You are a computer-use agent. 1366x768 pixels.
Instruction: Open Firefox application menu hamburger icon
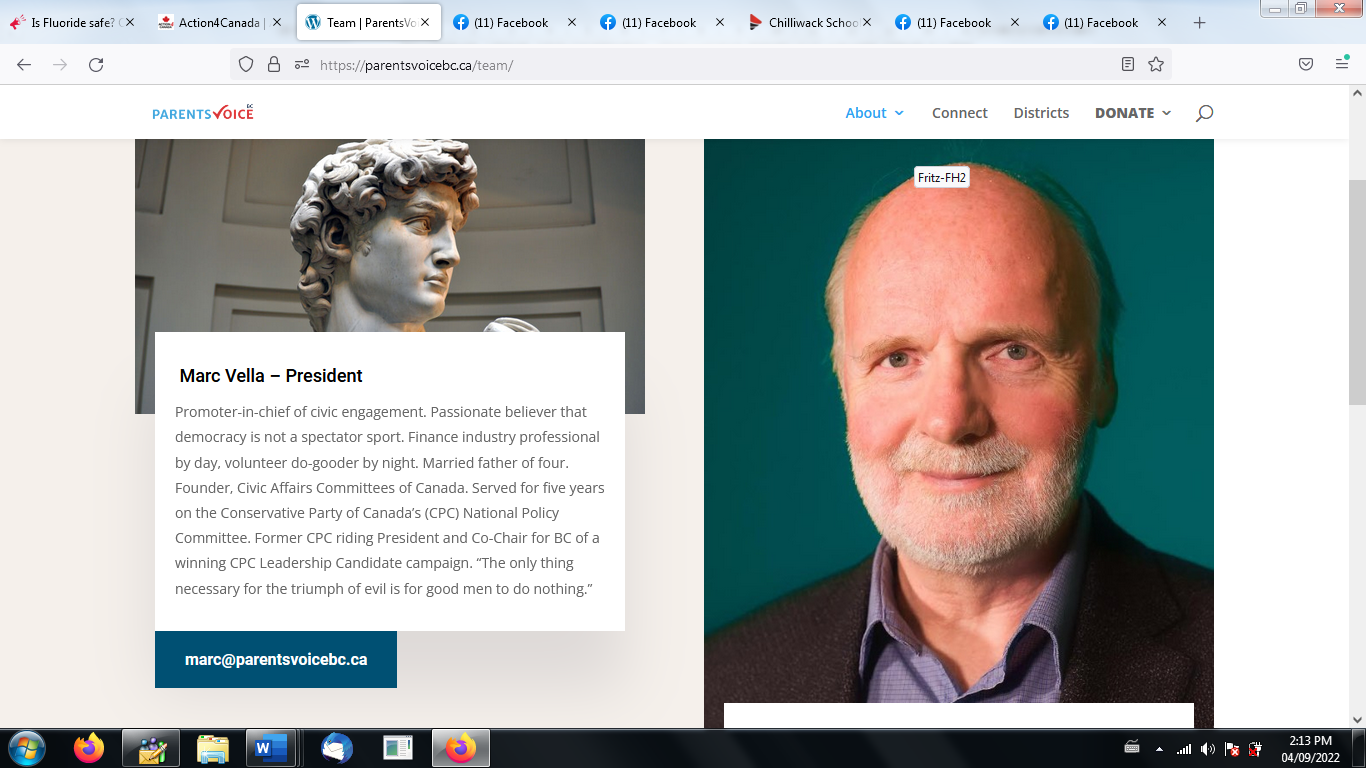click(1342, 64)
